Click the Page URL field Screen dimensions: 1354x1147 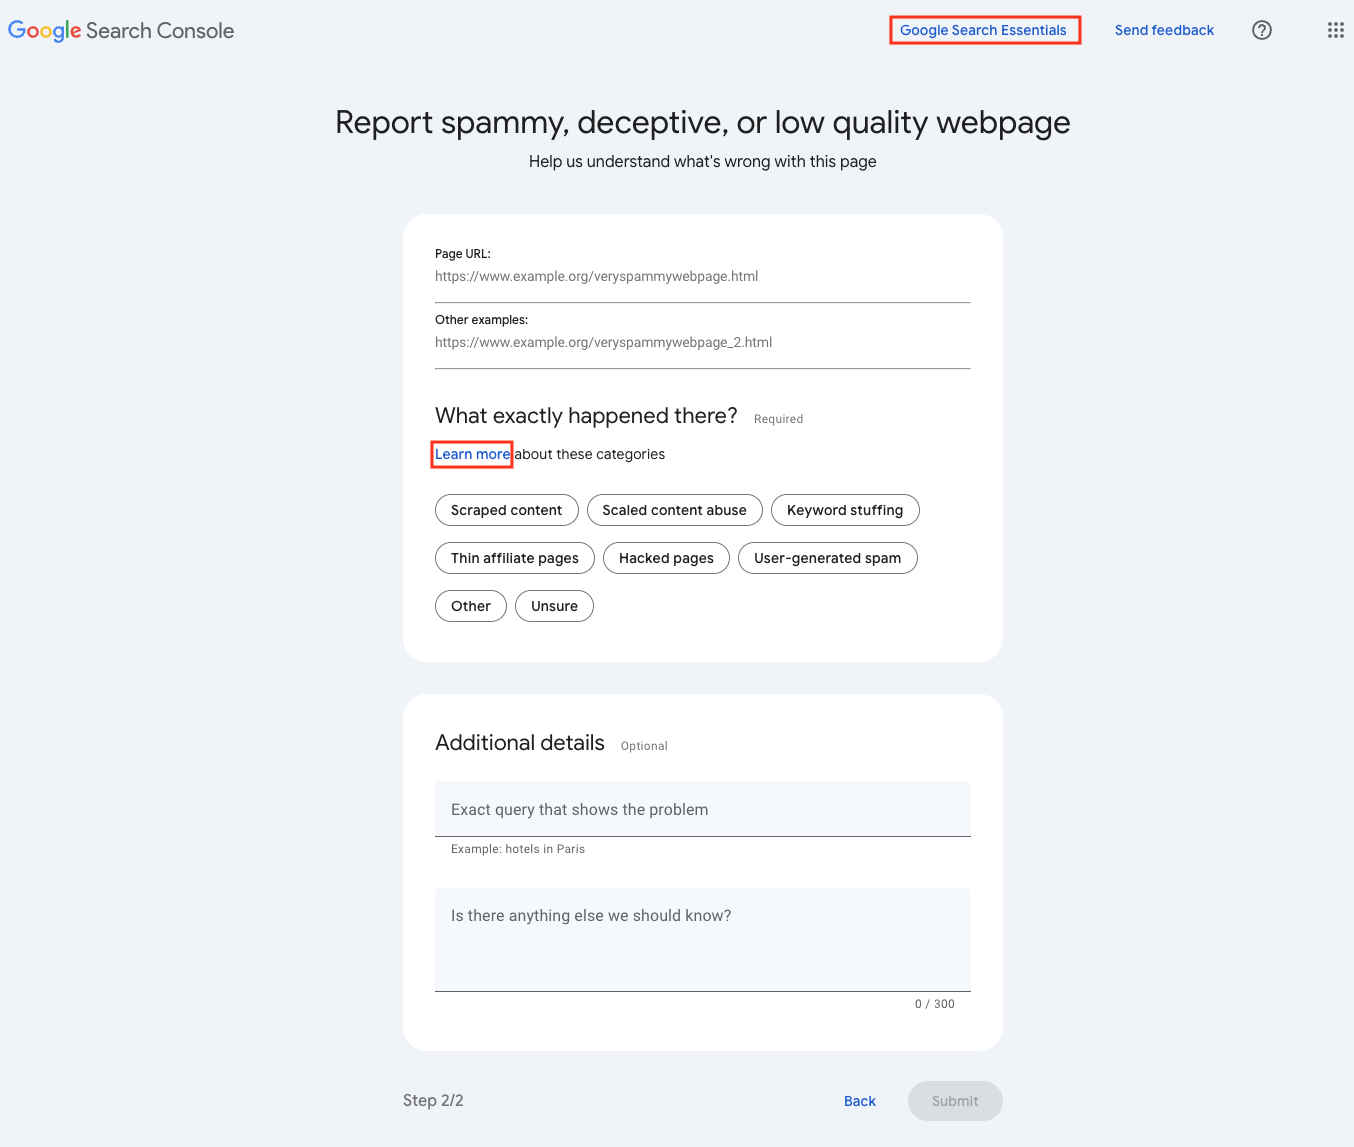702,276
